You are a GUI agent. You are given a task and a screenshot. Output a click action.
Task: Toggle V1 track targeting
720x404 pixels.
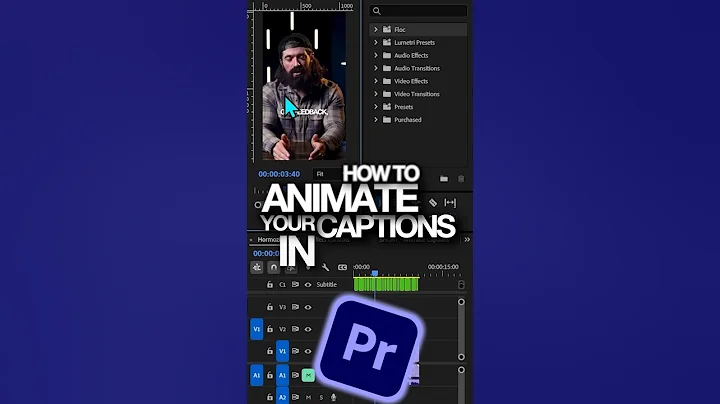(282, 351)
